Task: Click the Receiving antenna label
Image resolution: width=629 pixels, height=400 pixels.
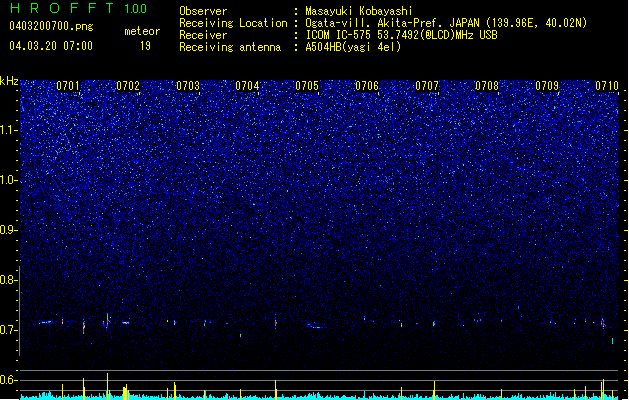Action: (230, 47)
